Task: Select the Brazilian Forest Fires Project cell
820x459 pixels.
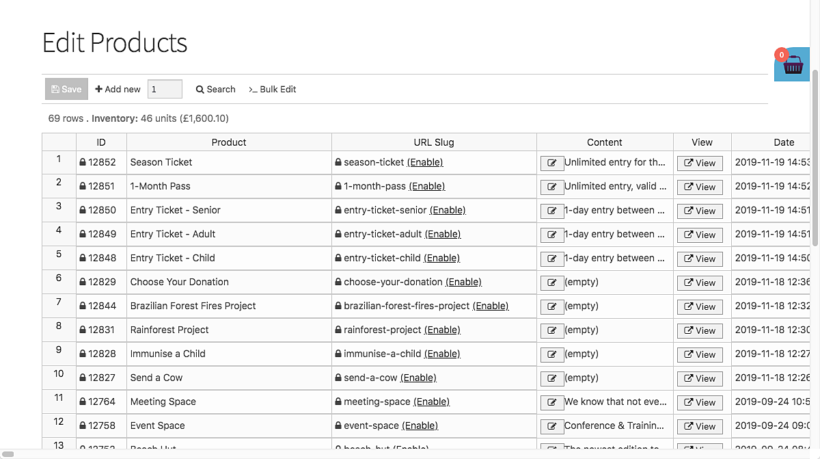Action: pyautogui.click(x=229, y=306)
